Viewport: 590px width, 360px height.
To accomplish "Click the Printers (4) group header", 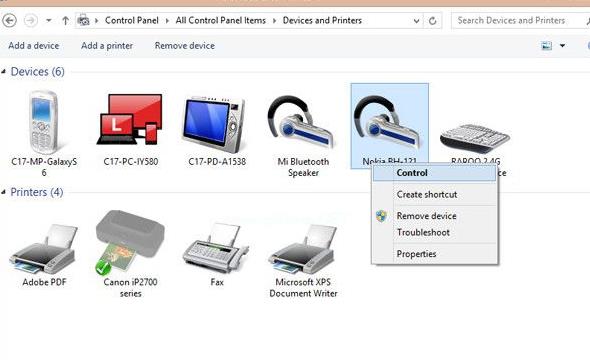I will [36, 192].
